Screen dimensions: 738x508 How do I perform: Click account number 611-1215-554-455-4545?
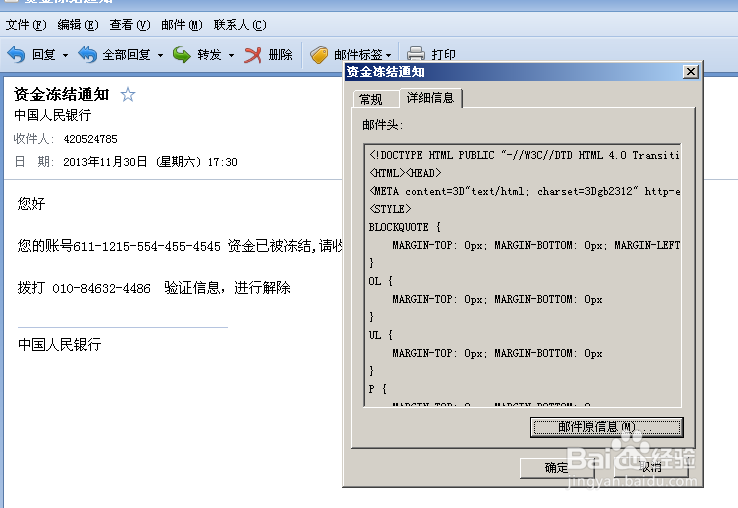click(147, 246)
